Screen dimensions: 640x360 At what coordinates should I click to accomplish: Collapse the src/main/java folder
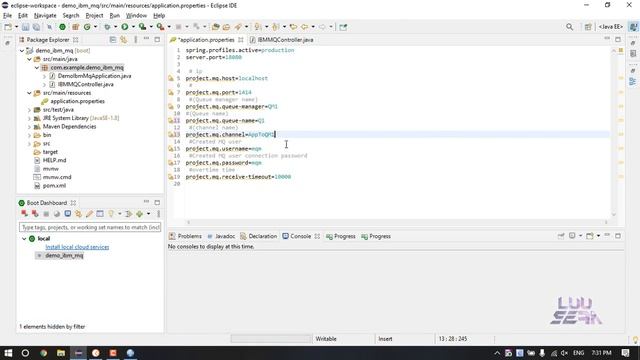click(x=29, y=59)
